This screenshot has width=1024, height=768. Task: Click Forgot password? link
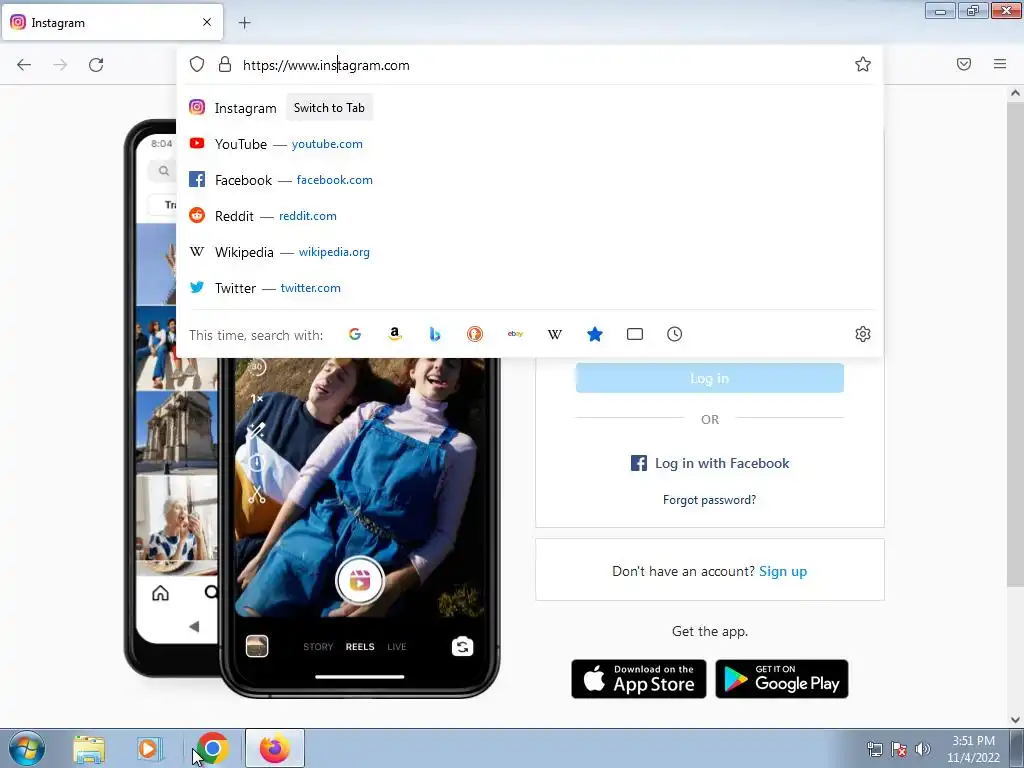pyautogui.click(x=709, y=500)
